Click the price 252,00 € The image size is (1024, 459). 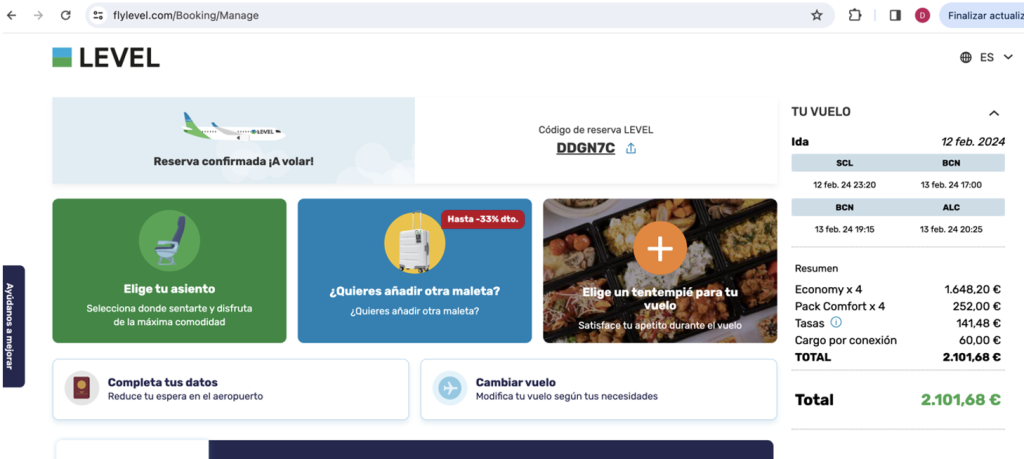[978, 306]
